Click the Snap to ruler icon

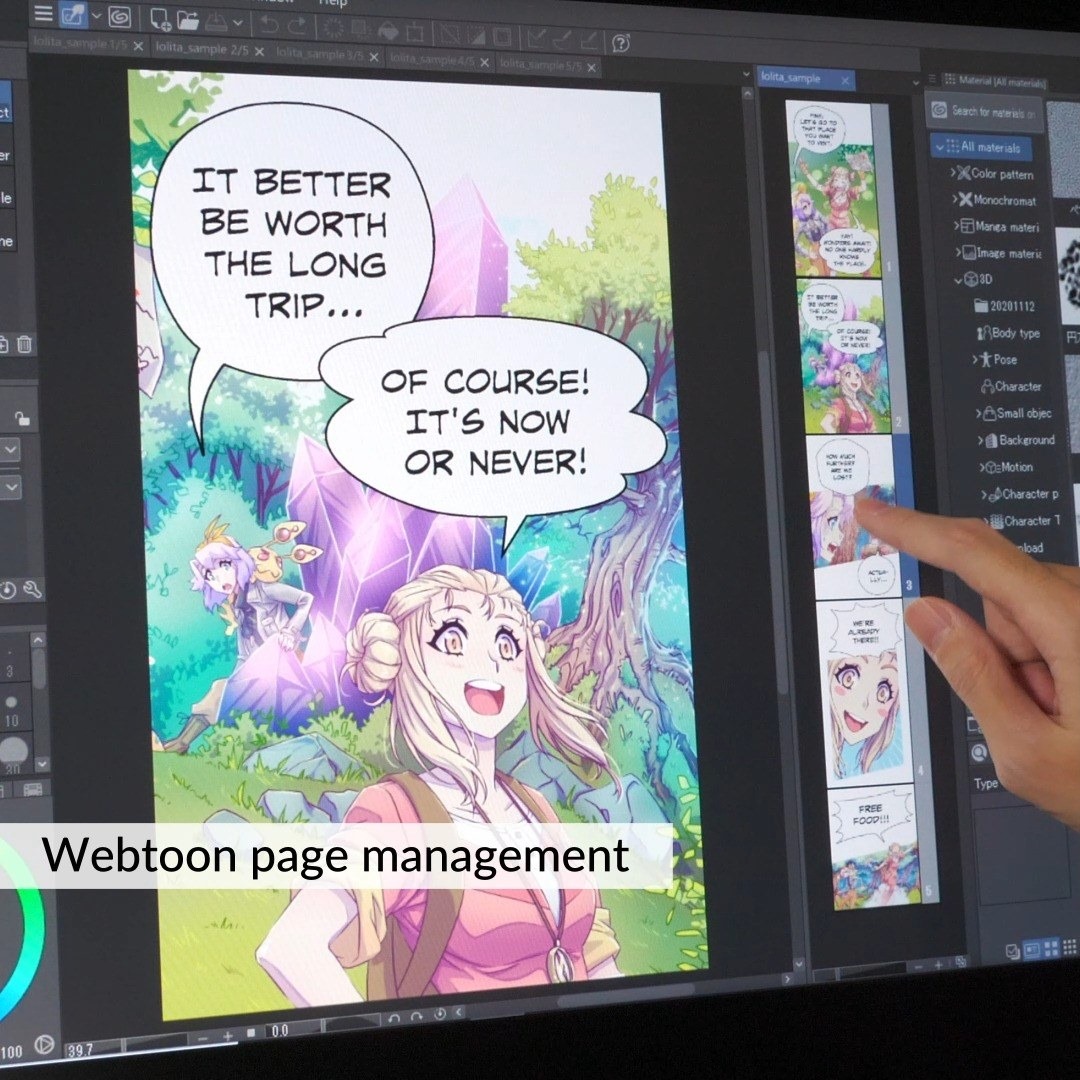point(537,39)
